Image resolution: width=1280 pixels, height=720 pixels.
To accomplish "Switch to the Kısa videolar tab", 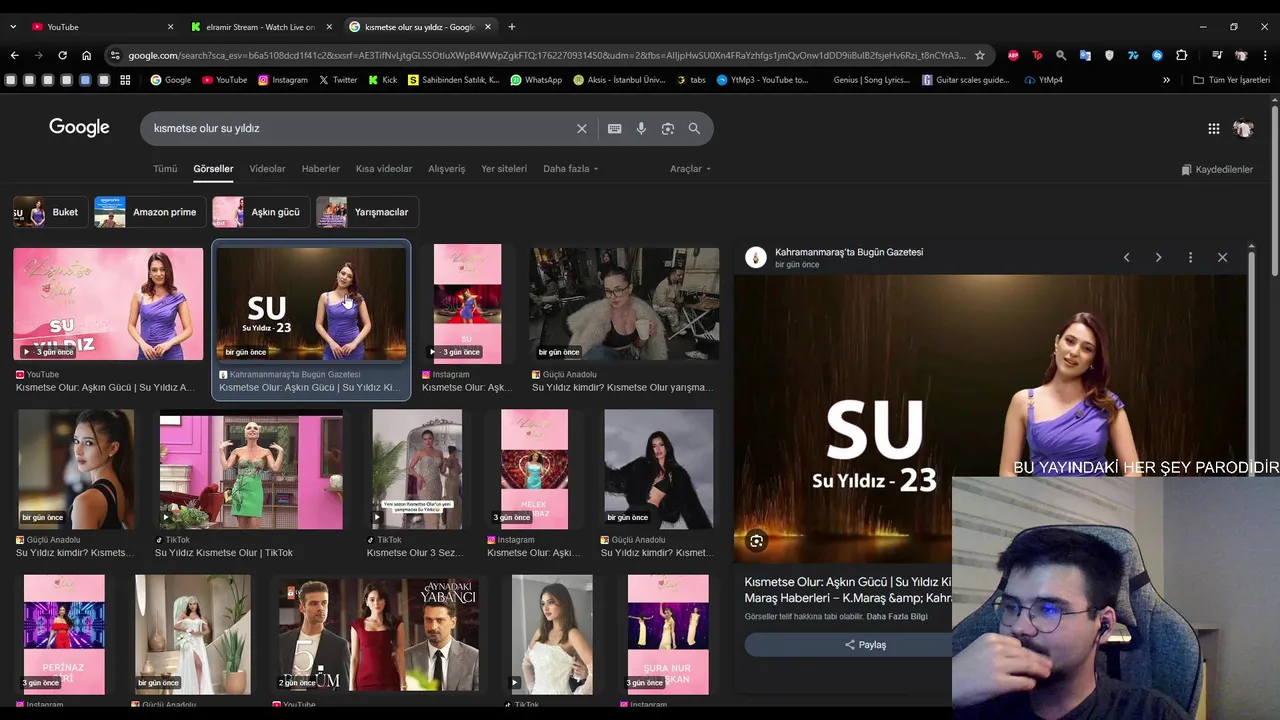I will click(x=384, y=169).
